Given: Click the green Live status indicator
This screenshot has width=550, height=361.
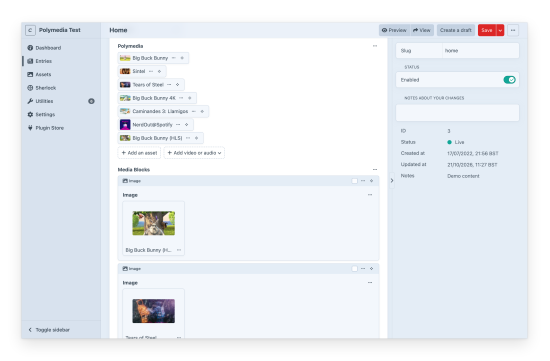Looking at the screenshot, I should (449, 142).
